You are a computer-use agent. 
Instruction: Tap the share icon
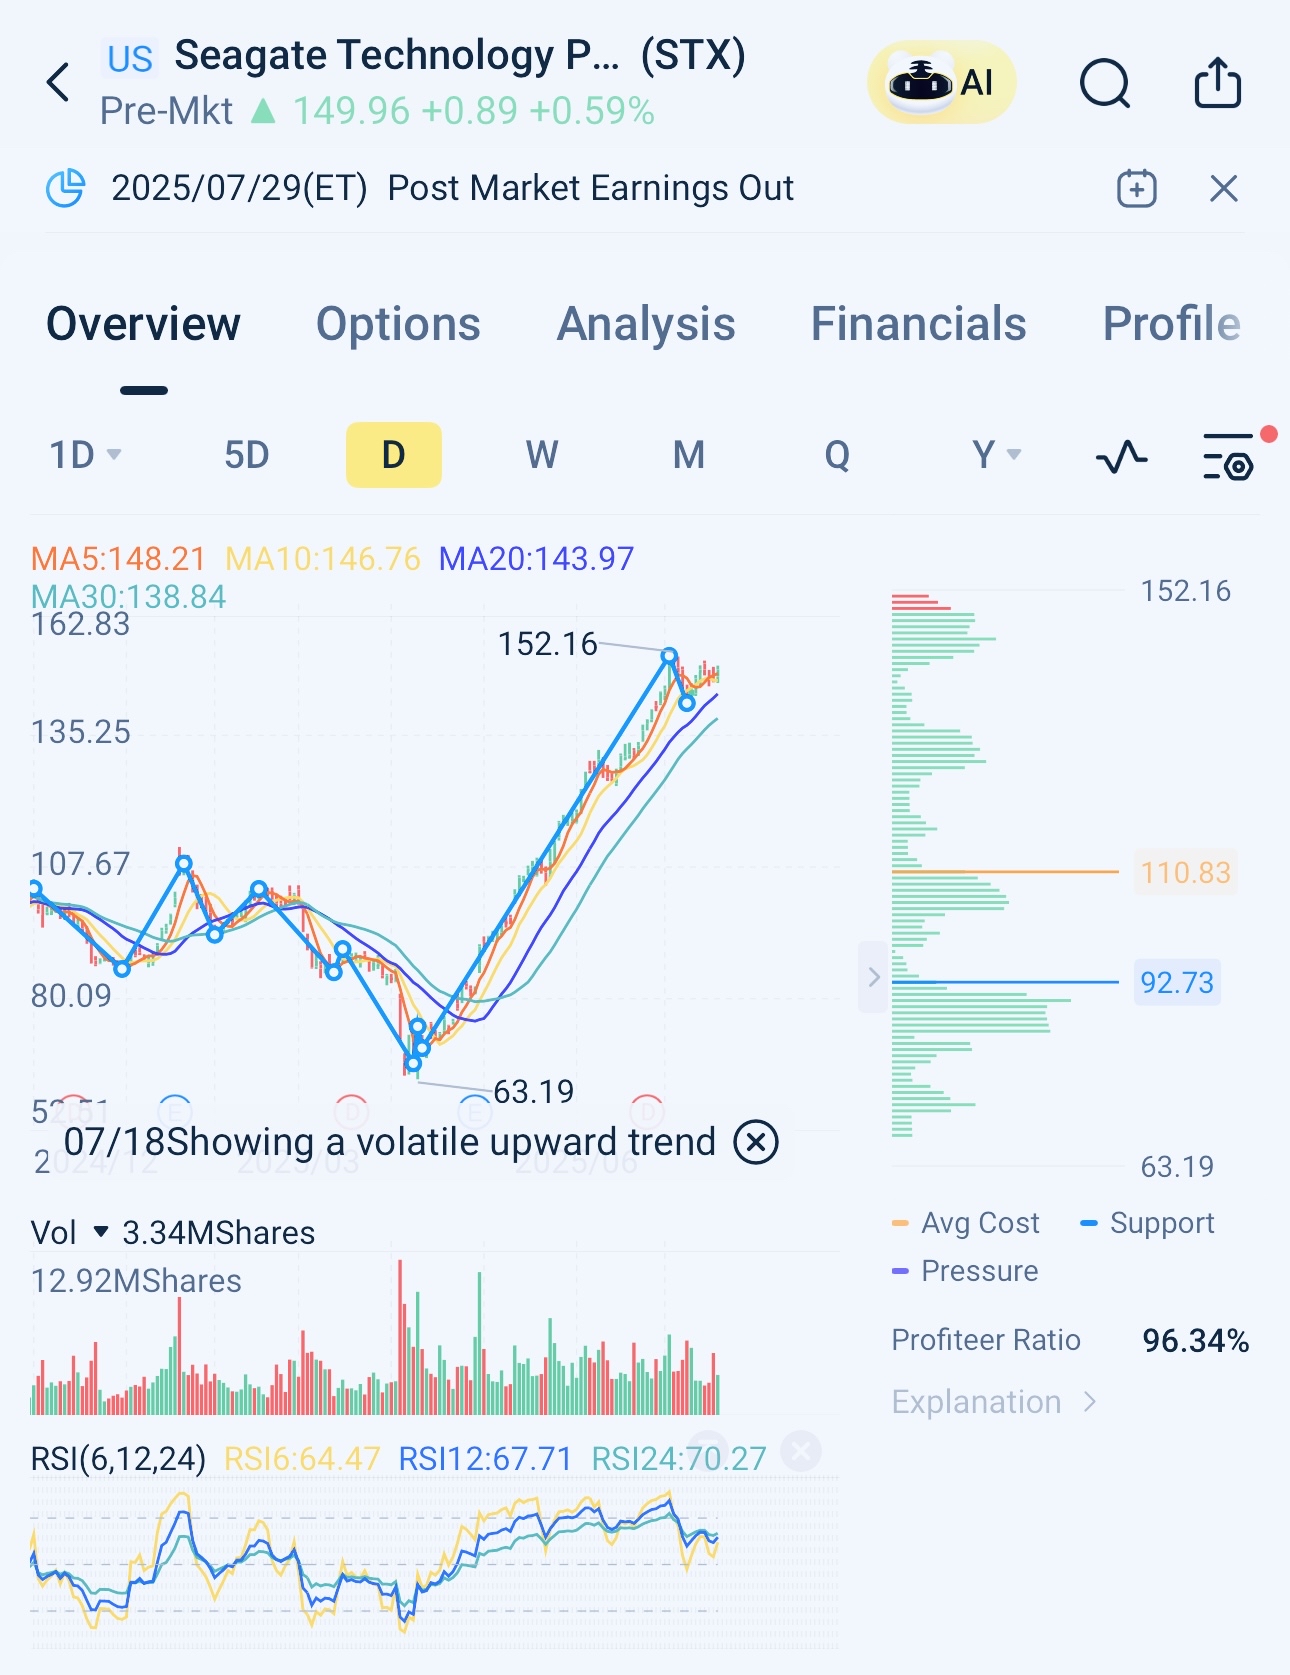[x=1217, y=83]
